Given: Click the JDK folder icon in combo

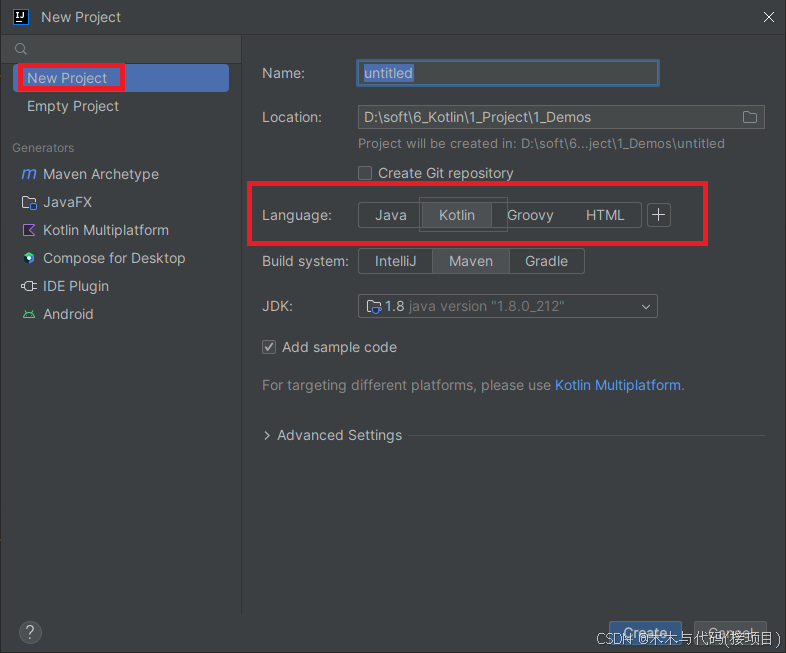Looking at the screenshot, I should coord(374,306).
